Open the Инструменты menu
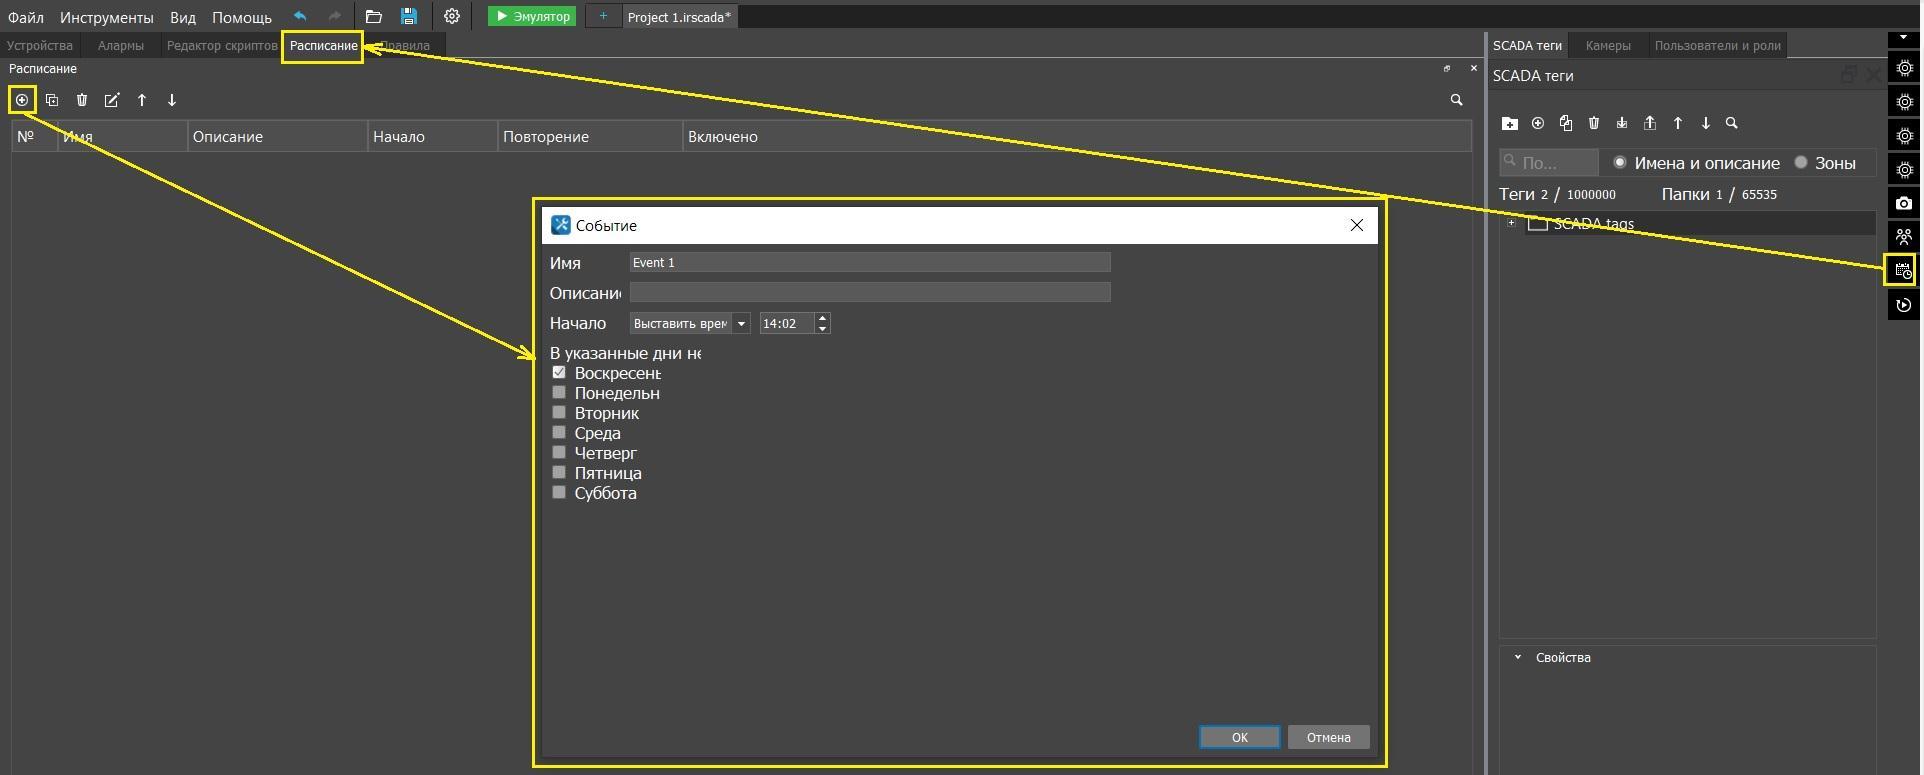This screenshot has height=775, width=1924. (x=106, y=17)
